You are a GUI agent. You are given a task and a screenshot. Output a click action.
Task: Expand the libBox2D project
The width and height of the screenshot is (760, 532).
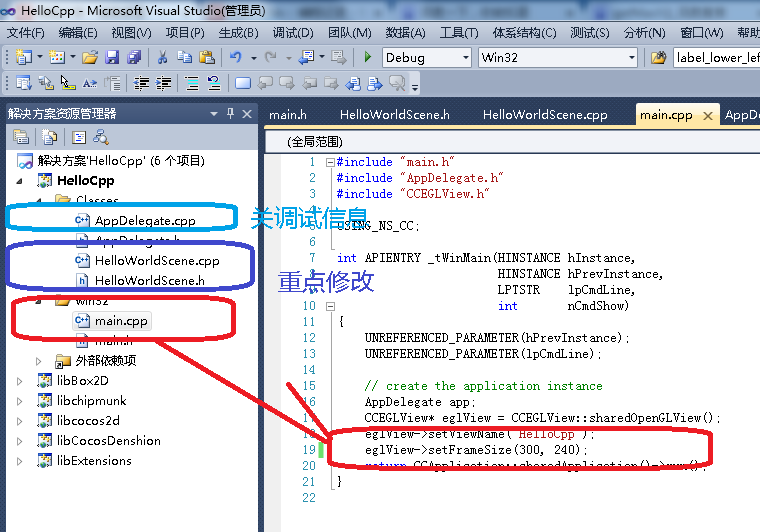(19, 381)
